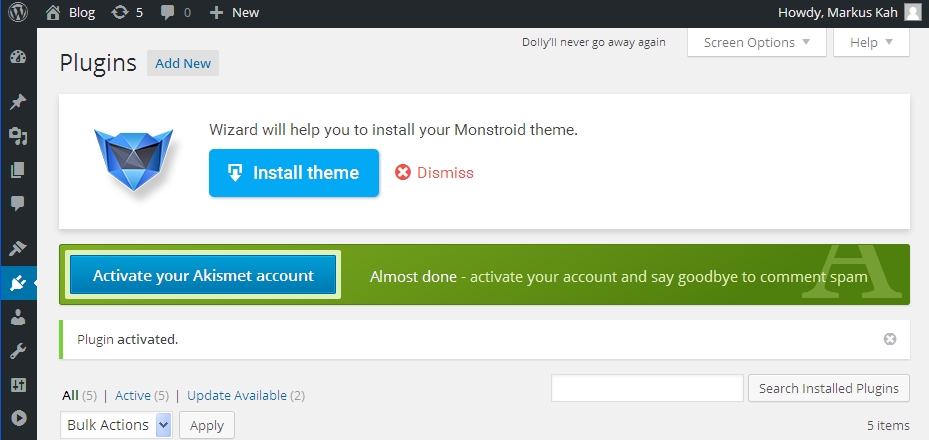This screenshot has width=929, height=440.
Task: Open Appearance via the paintbrush icon
Action: click(x=18, y=249)
